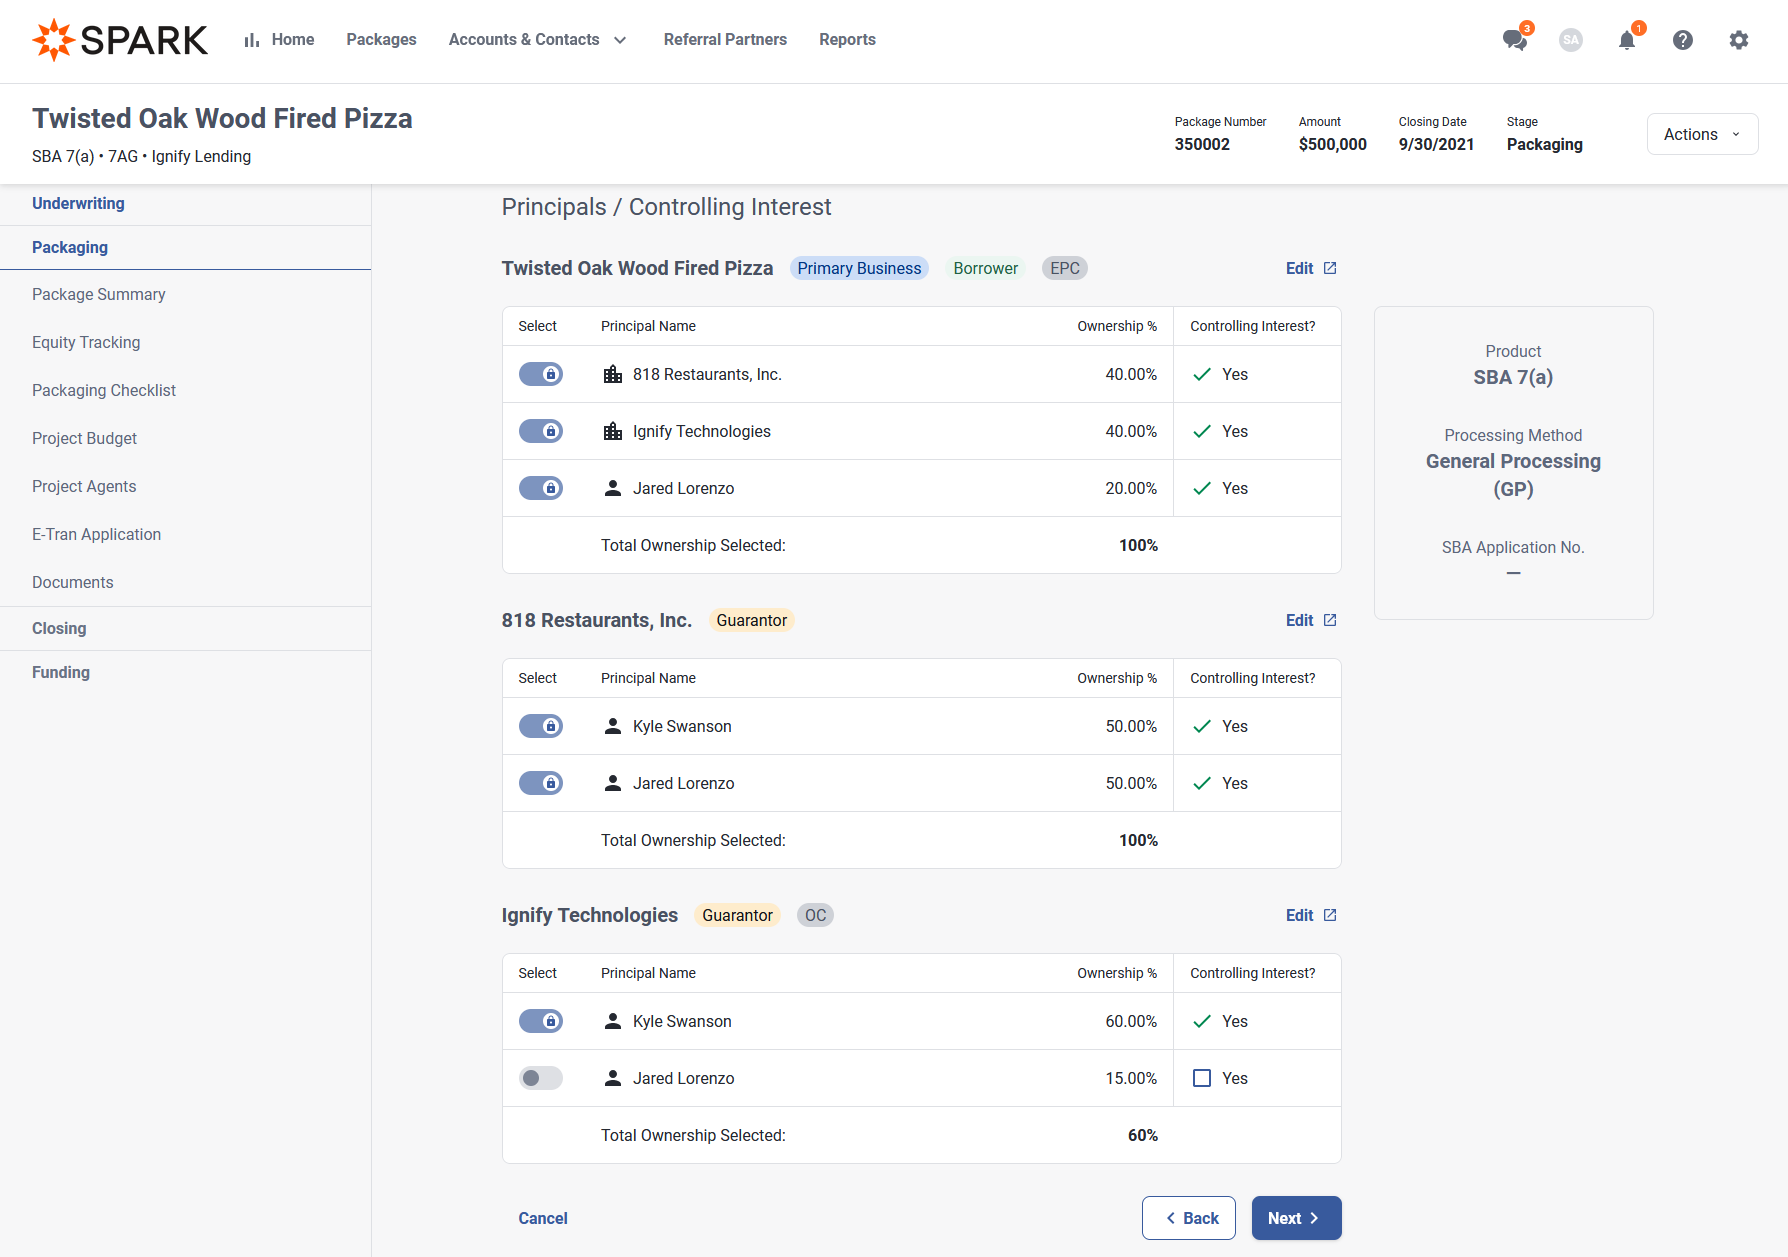
Task: Click the OC tag next to Ignify Technologies
Action: click(x=815, y=915)
